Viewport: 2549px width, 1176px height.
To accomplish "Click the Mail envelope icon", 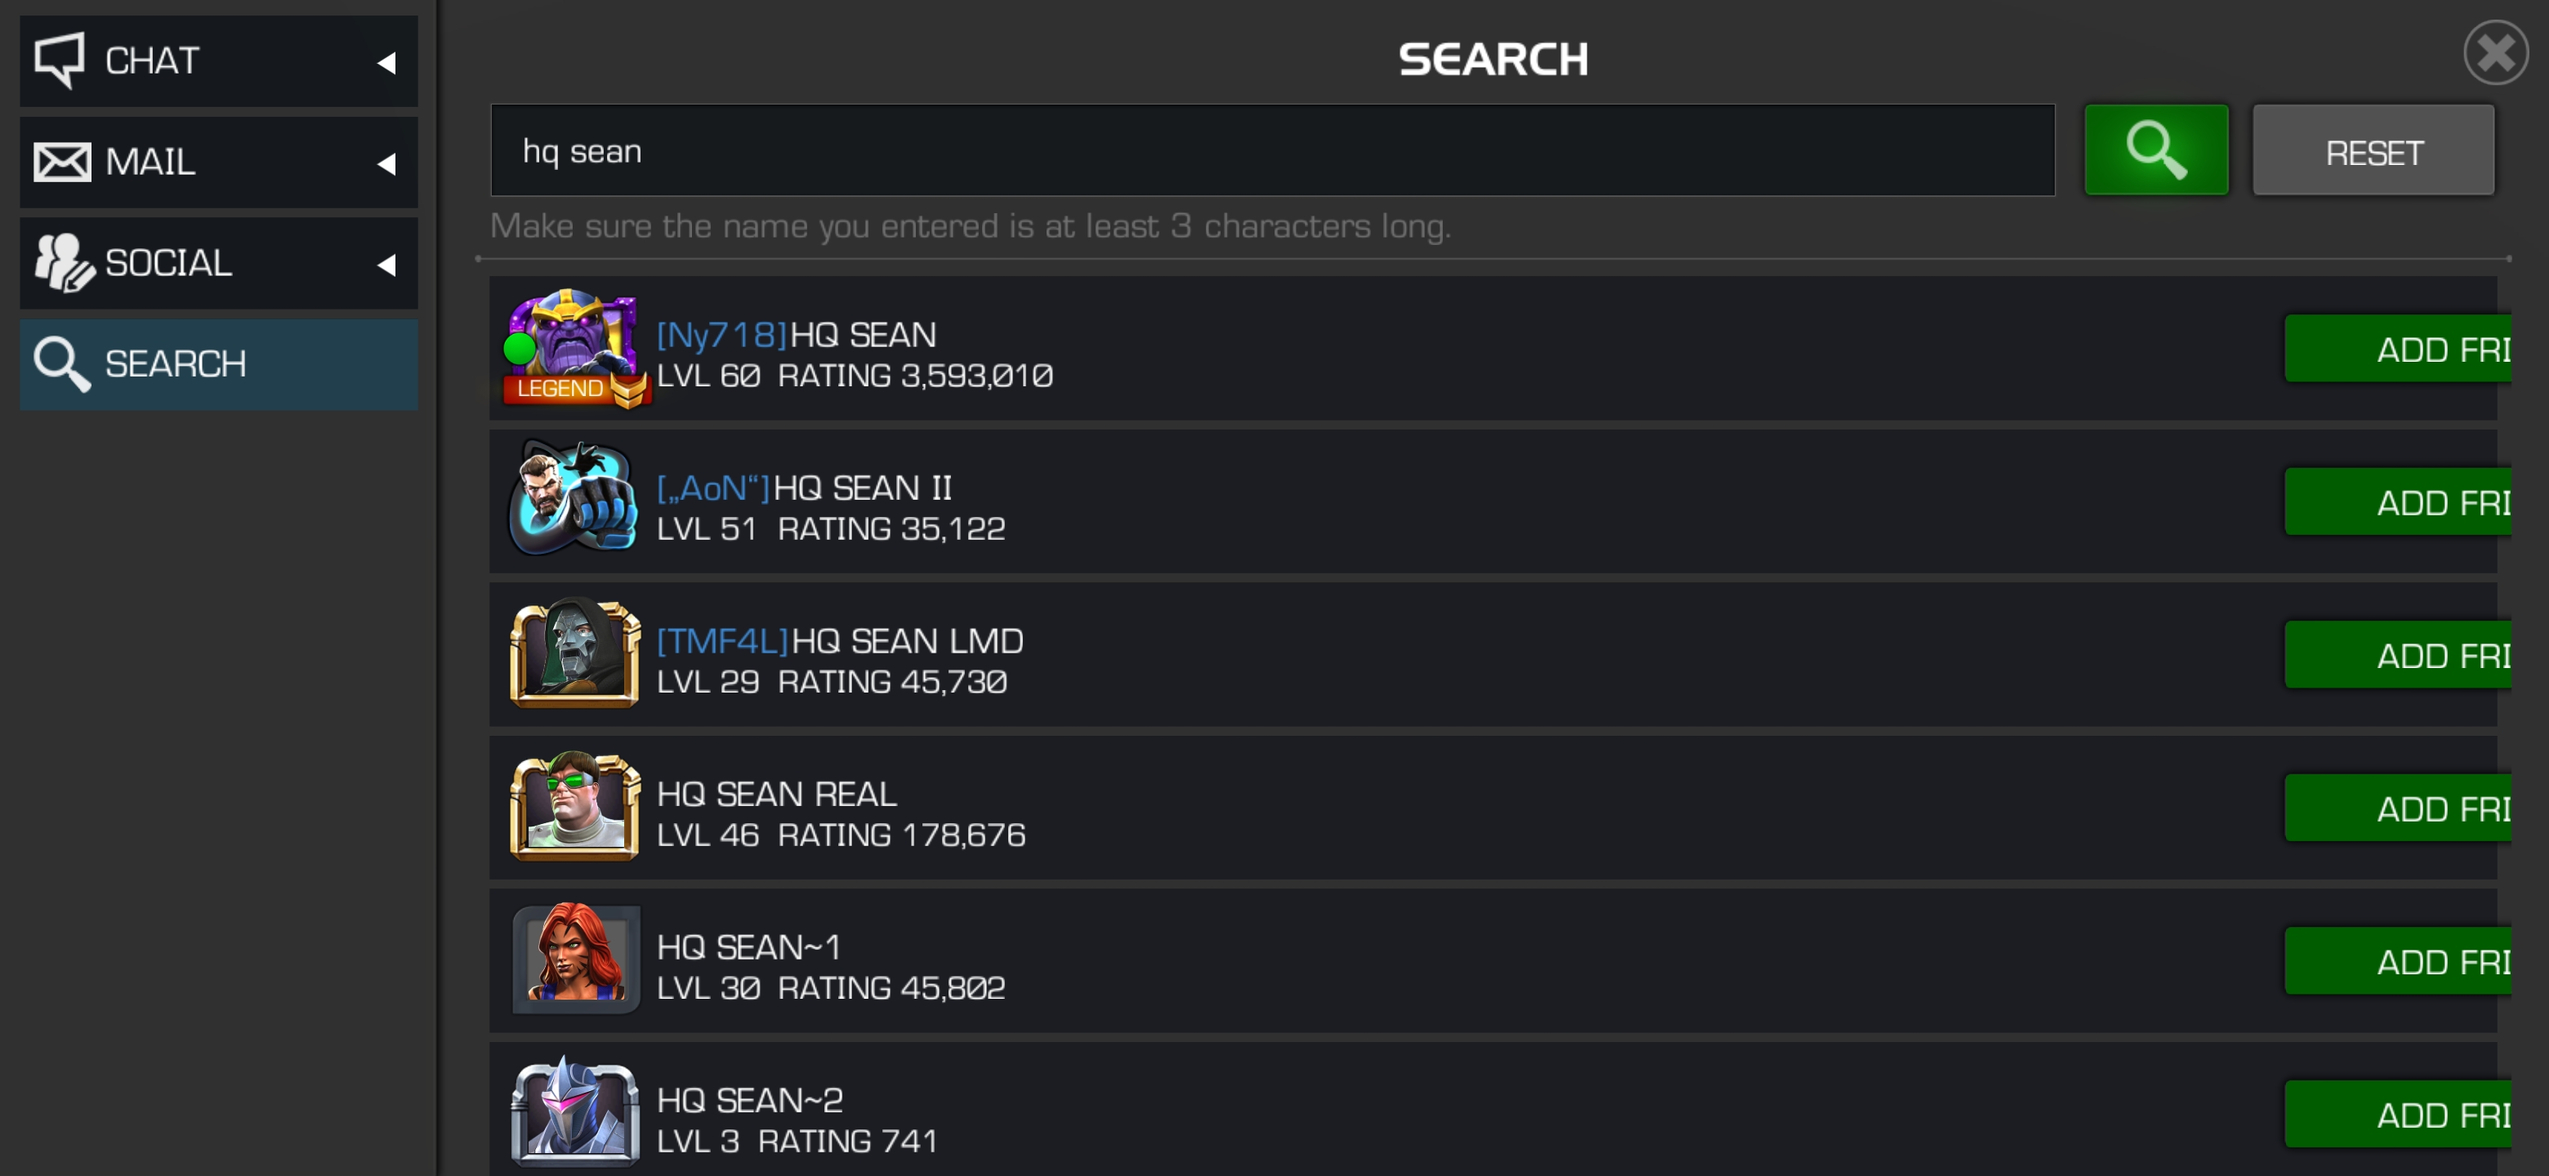I will 61,162.
